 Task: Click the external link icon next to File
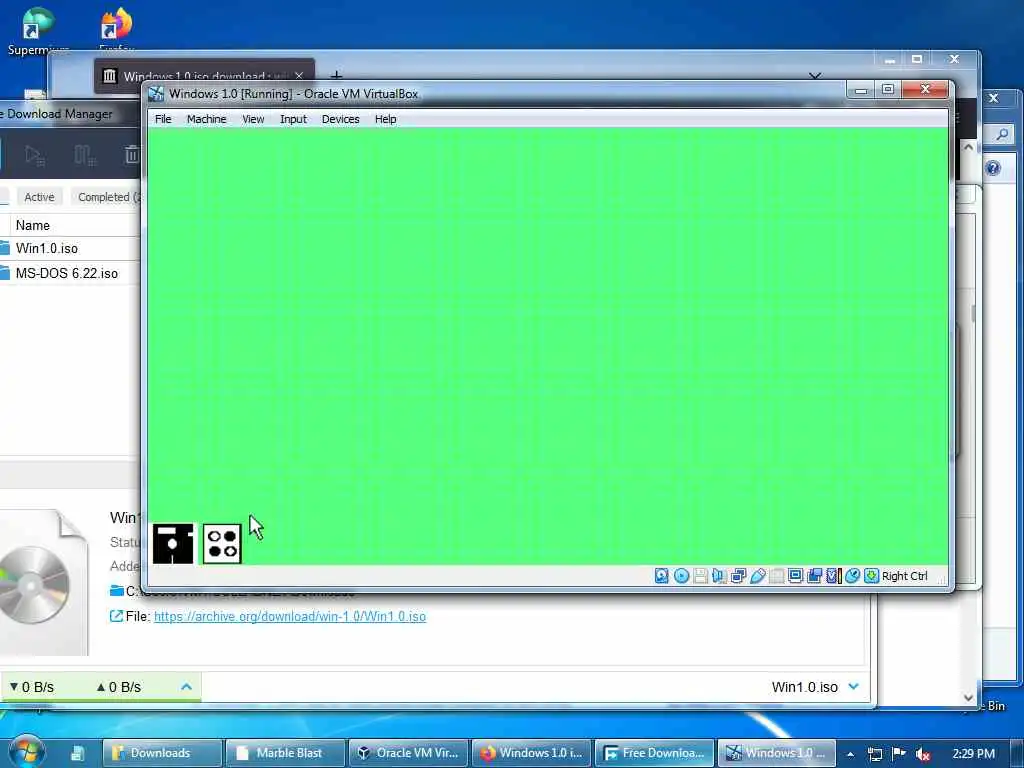point(116,616)
